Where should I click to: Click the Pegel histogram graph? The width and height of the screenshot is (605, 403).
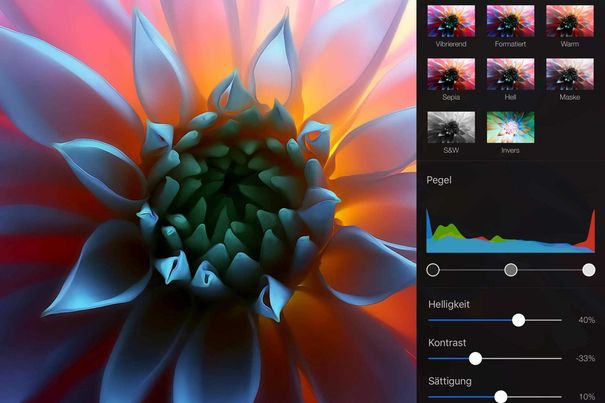point(510,231)
